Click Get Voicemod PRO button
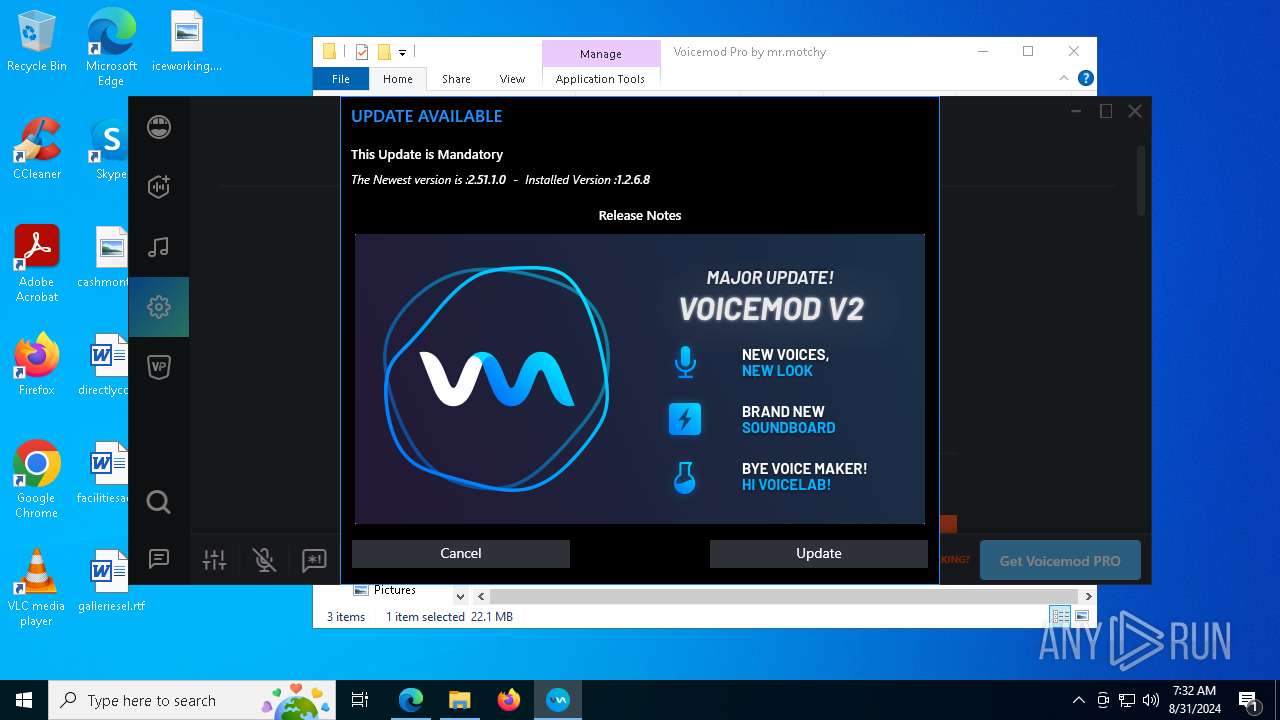 (x=1060, y=561)
